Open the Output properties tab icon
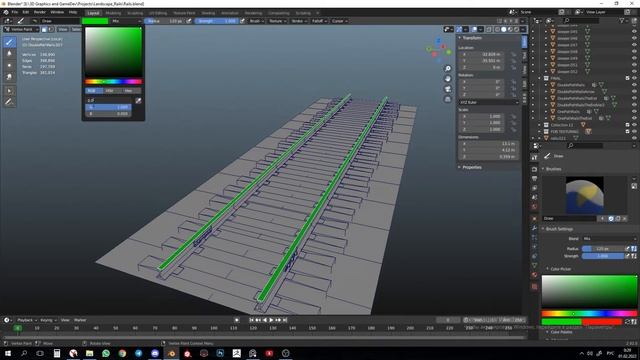This screenshot has height=360, width=640. 534,178
